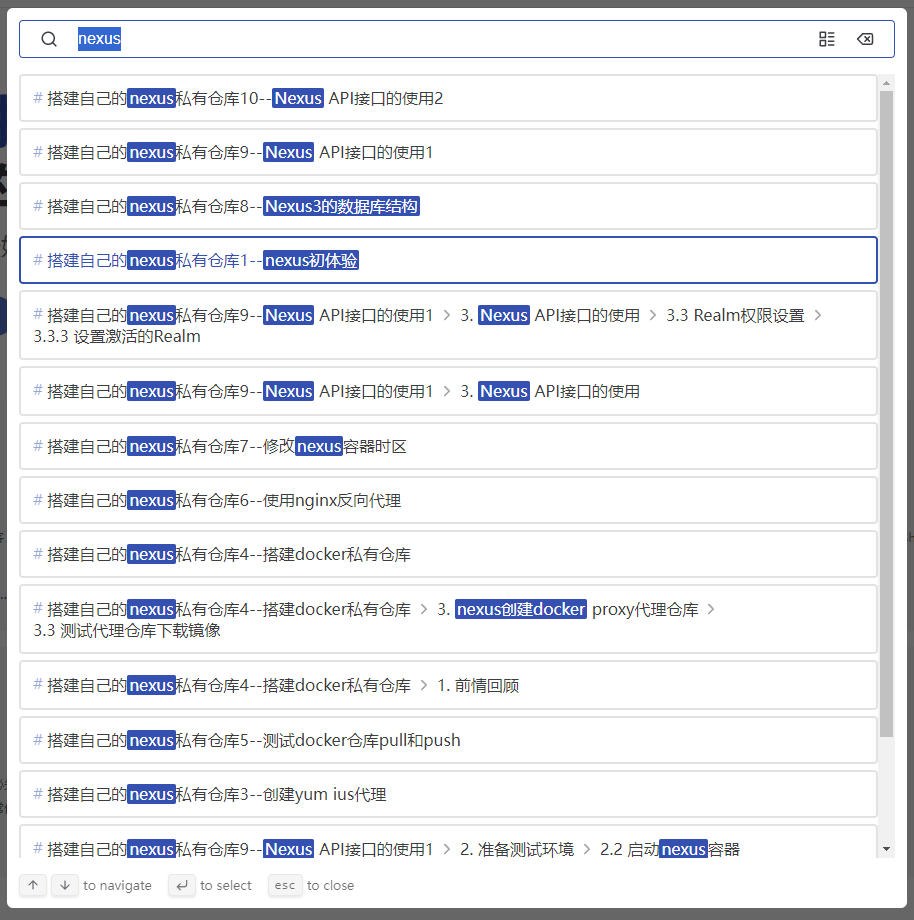Click inside the search input field

click(300, 38)
